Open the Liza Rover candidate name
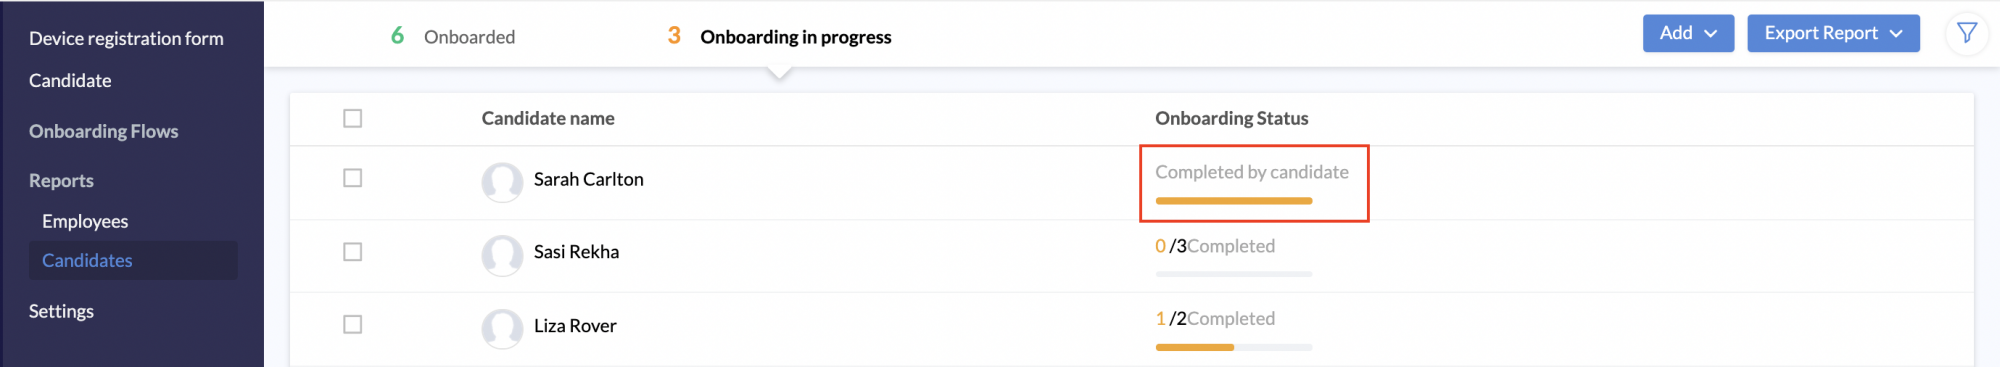The image size is (2000, 367). click(575, 325)
